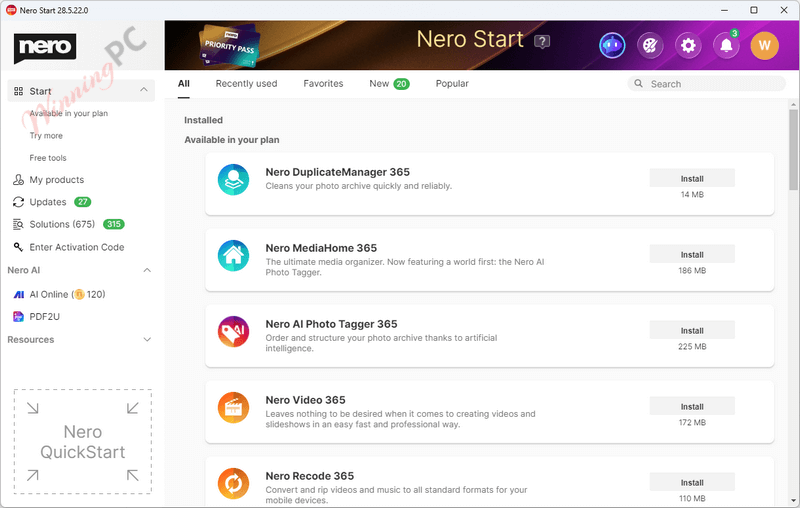The image size is (800, 508).
Task: Click the user avatar W icon
Action: (x=764, y=45)
